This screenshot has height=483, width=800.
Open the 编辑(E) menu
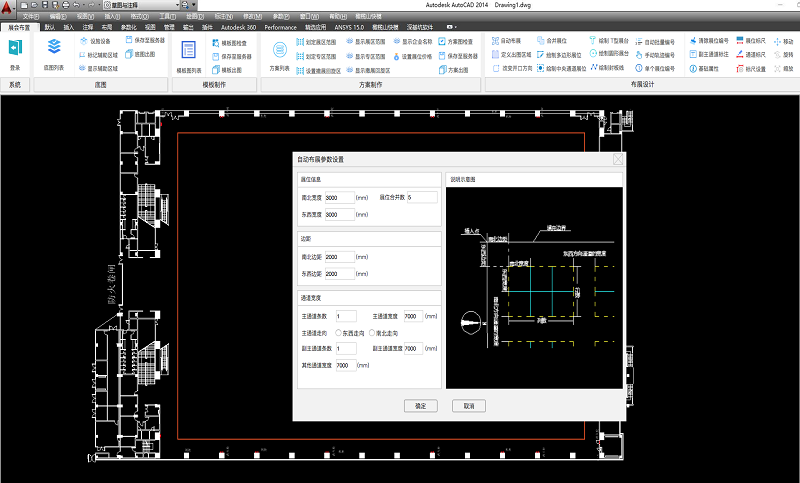click(x=58, y=17)
